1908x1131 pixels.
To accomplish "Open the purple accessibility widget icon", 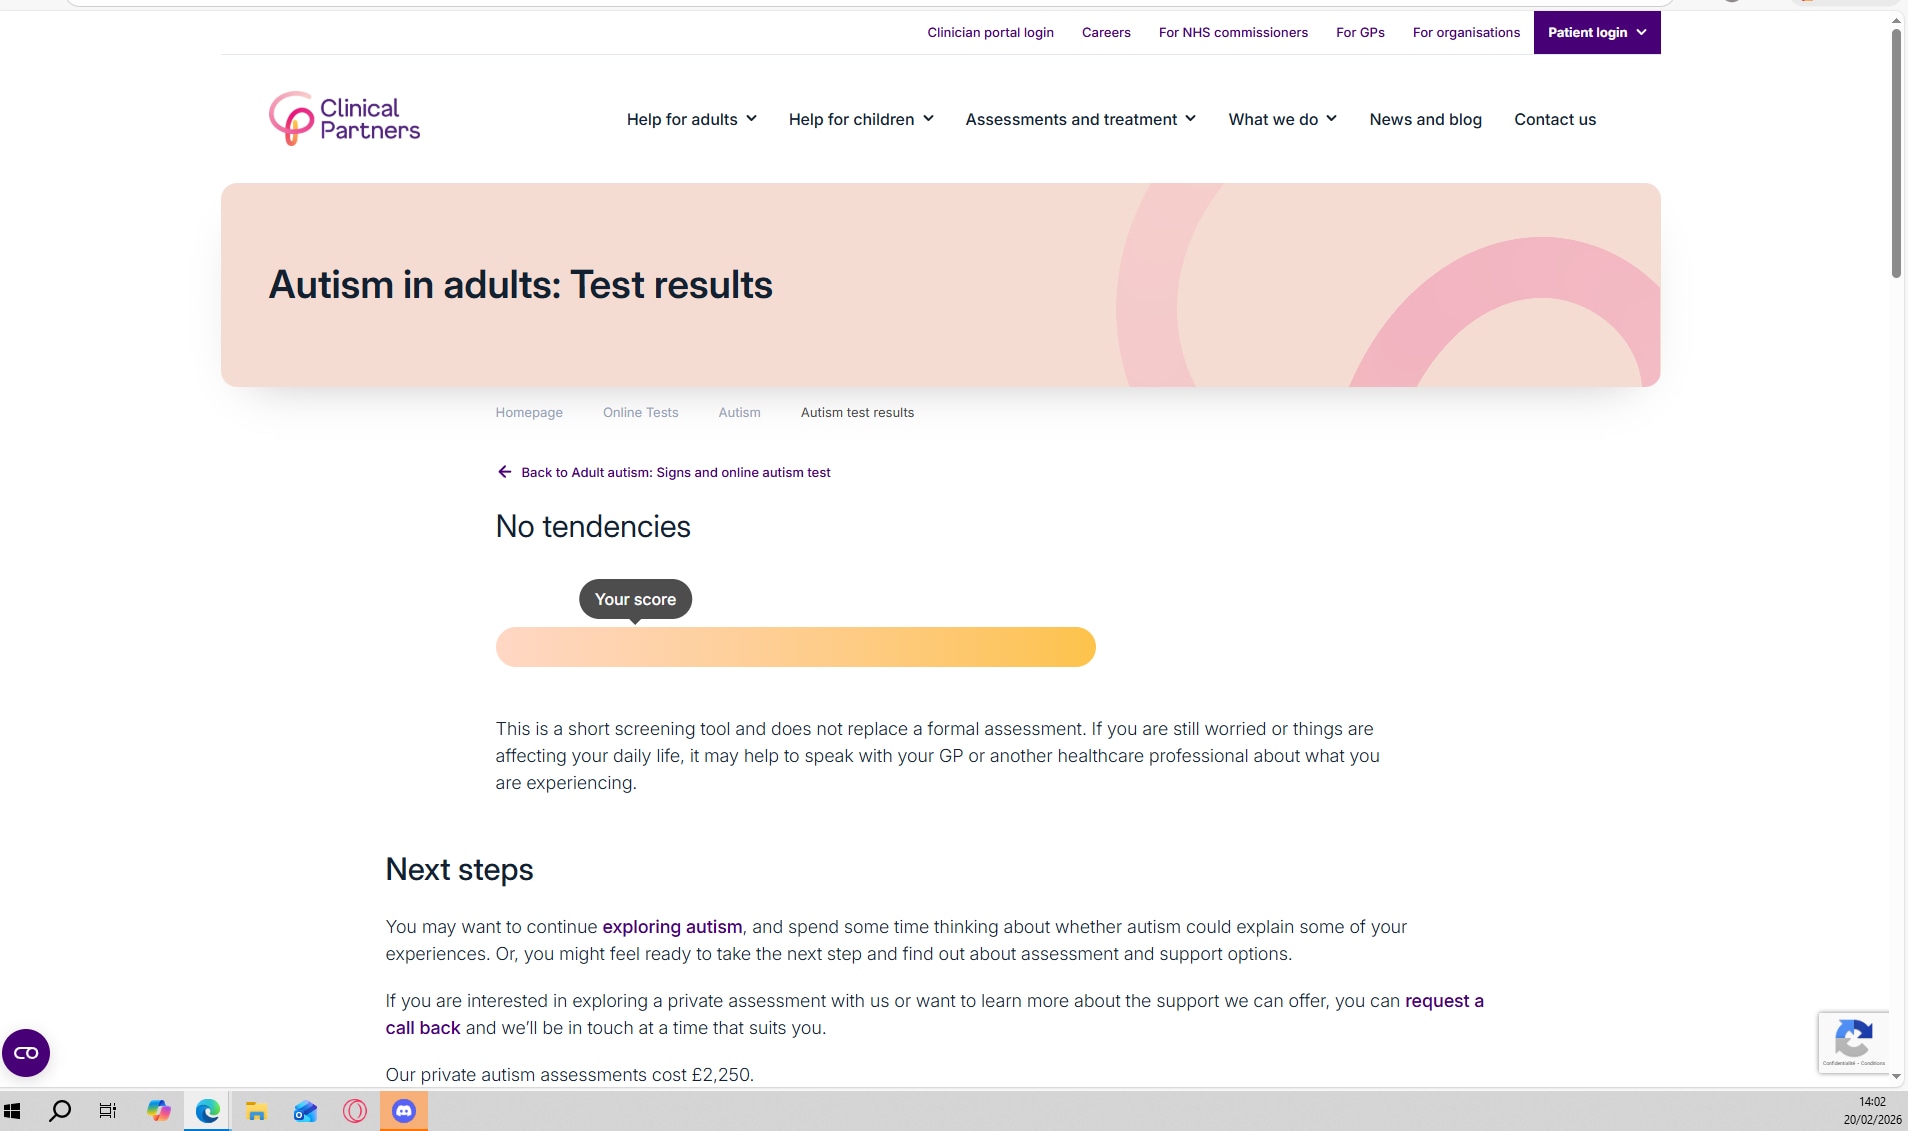I will coord(26,1053).
